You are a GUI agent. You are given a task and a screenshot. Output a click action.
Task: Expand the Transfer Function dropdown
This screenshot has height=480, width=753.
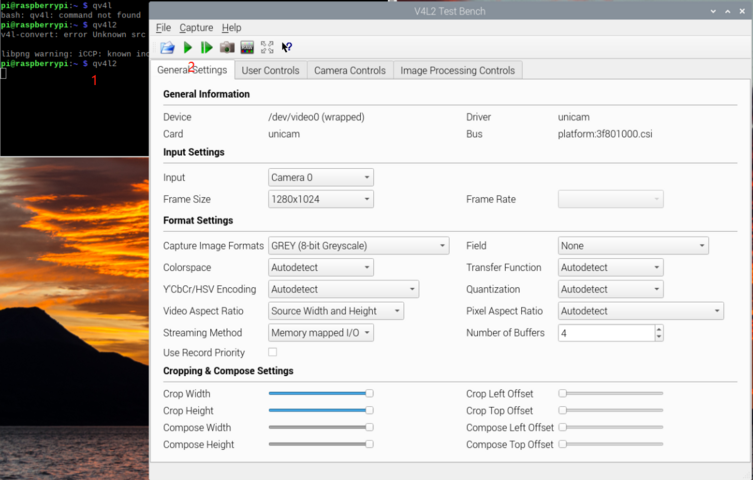(x=610, y=268)
